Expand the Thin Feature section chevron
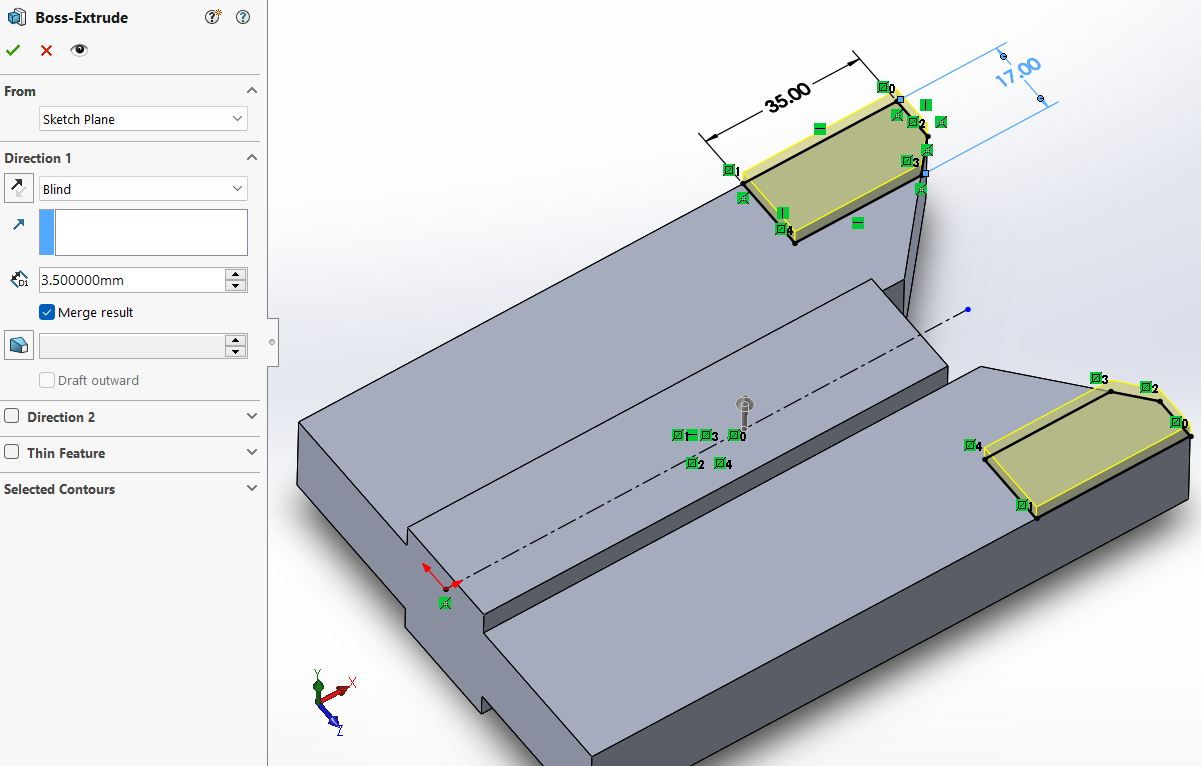 (x=252, y=452)
